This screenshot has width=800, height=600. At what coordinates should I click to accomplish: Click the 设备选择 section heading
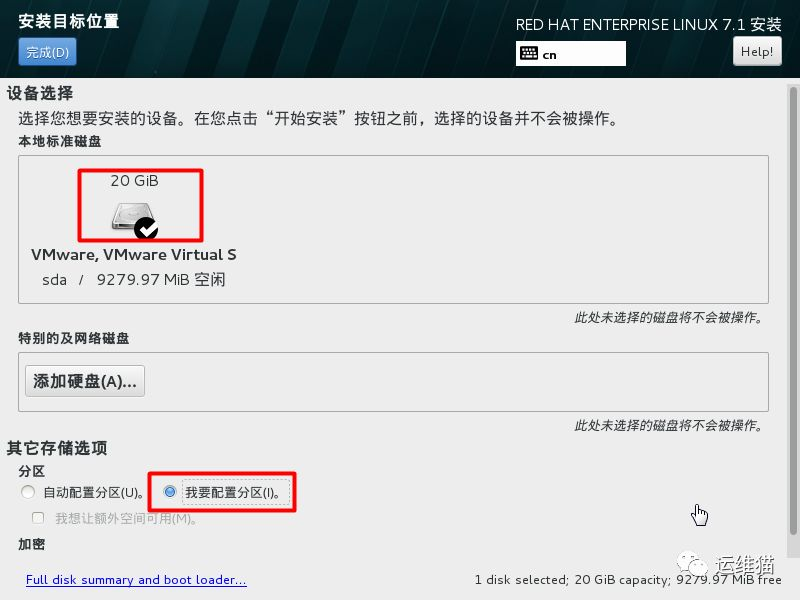[40, 93]
